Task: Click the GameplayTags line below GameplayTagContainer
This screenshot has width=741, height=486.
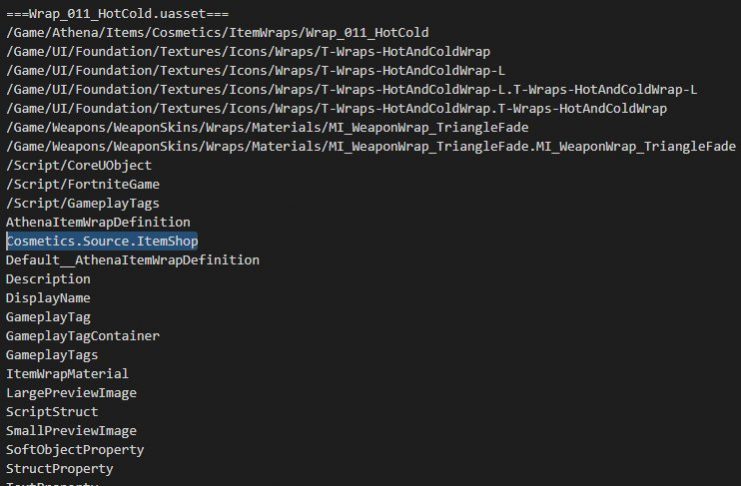Action: (x=52, y=355)
